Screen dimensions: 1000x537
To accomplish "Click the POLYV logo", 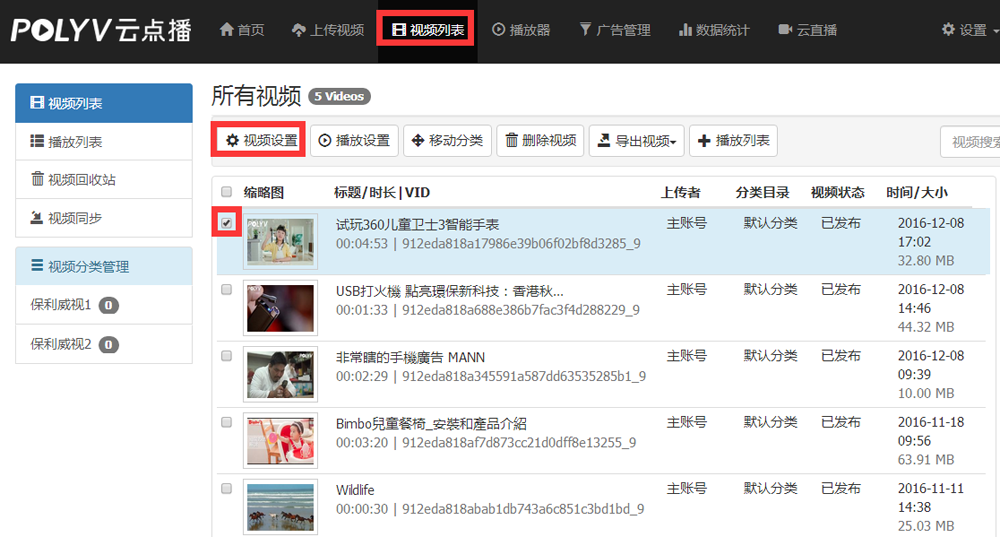I will [x=101, y=30].
